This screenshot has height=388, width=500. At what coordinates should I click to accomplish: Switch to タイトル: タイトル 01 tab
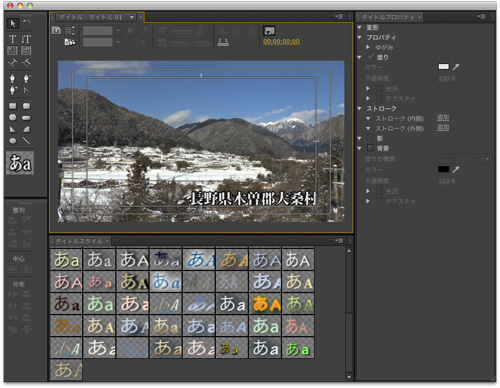coord(91,17)
